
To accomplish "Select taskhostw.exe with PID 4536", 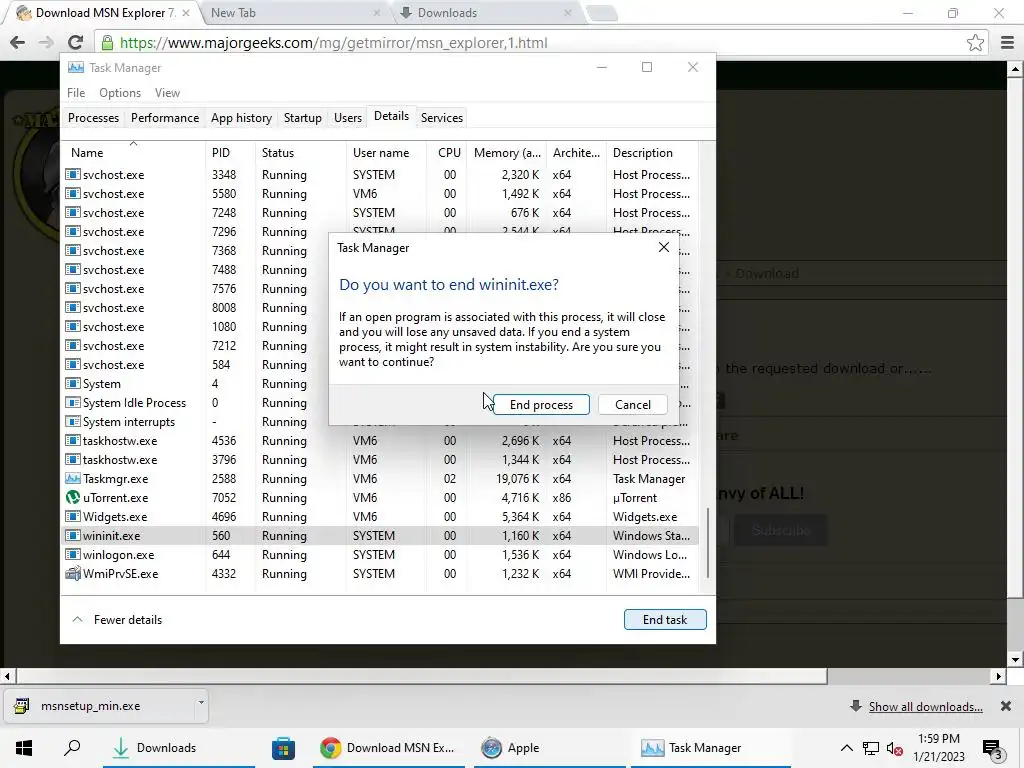I will click(380, 441).
